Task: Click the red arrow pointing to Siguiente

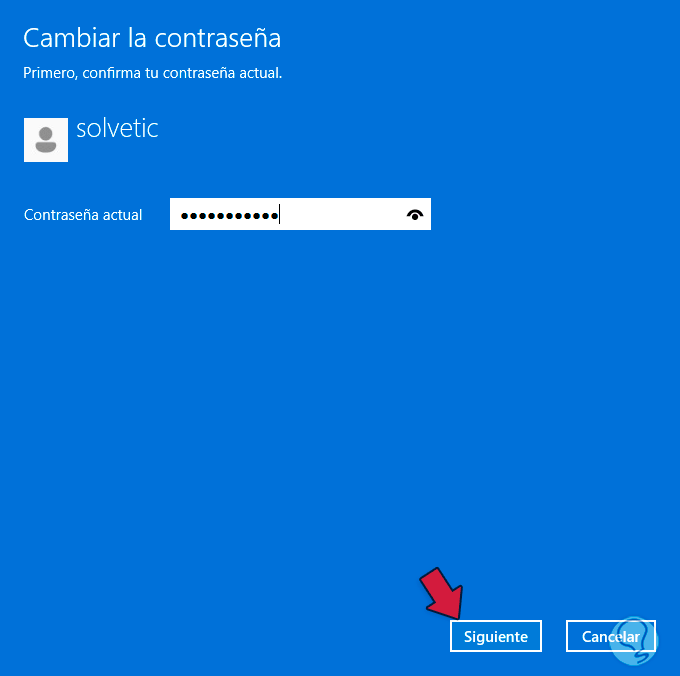Action: pyautogui.click(x=442, y=594)
